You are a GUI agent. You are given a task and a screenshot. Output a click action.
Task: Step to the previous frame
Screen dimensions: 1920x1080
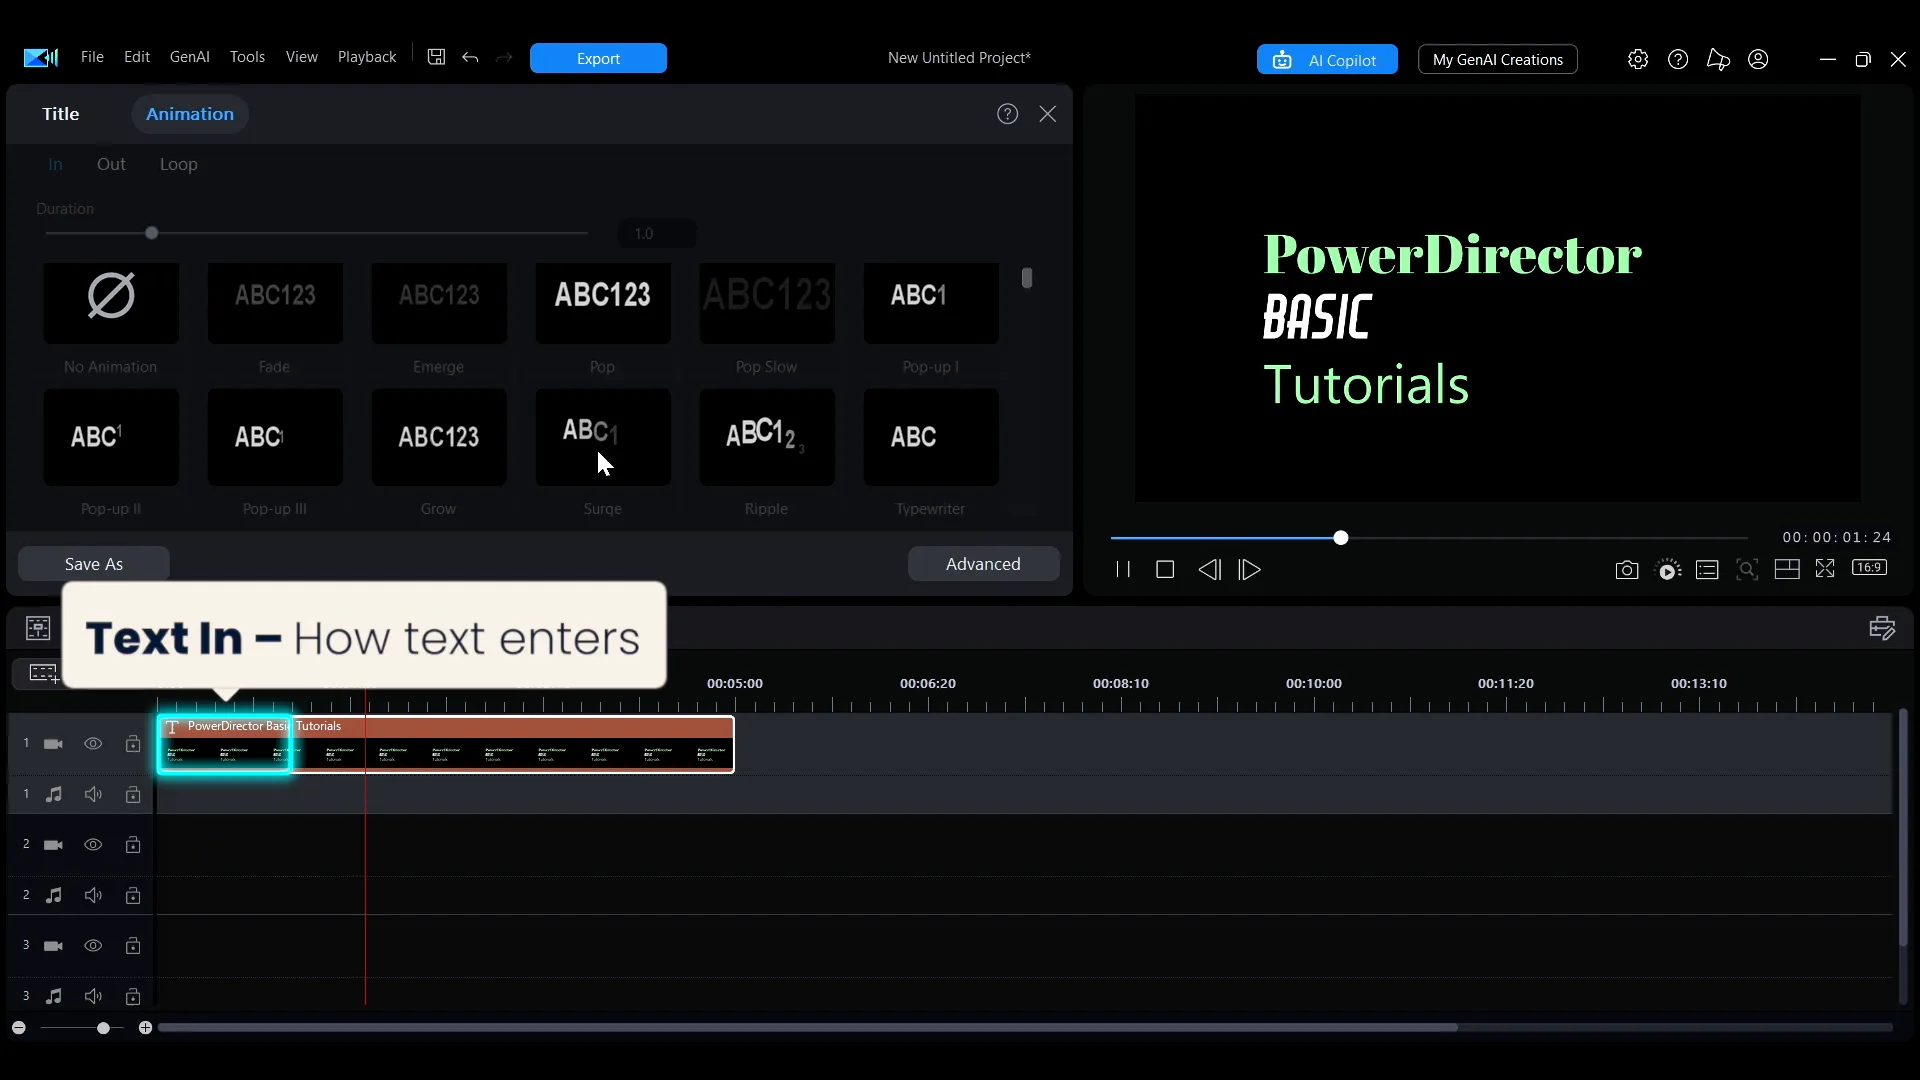click(1209, 569)
